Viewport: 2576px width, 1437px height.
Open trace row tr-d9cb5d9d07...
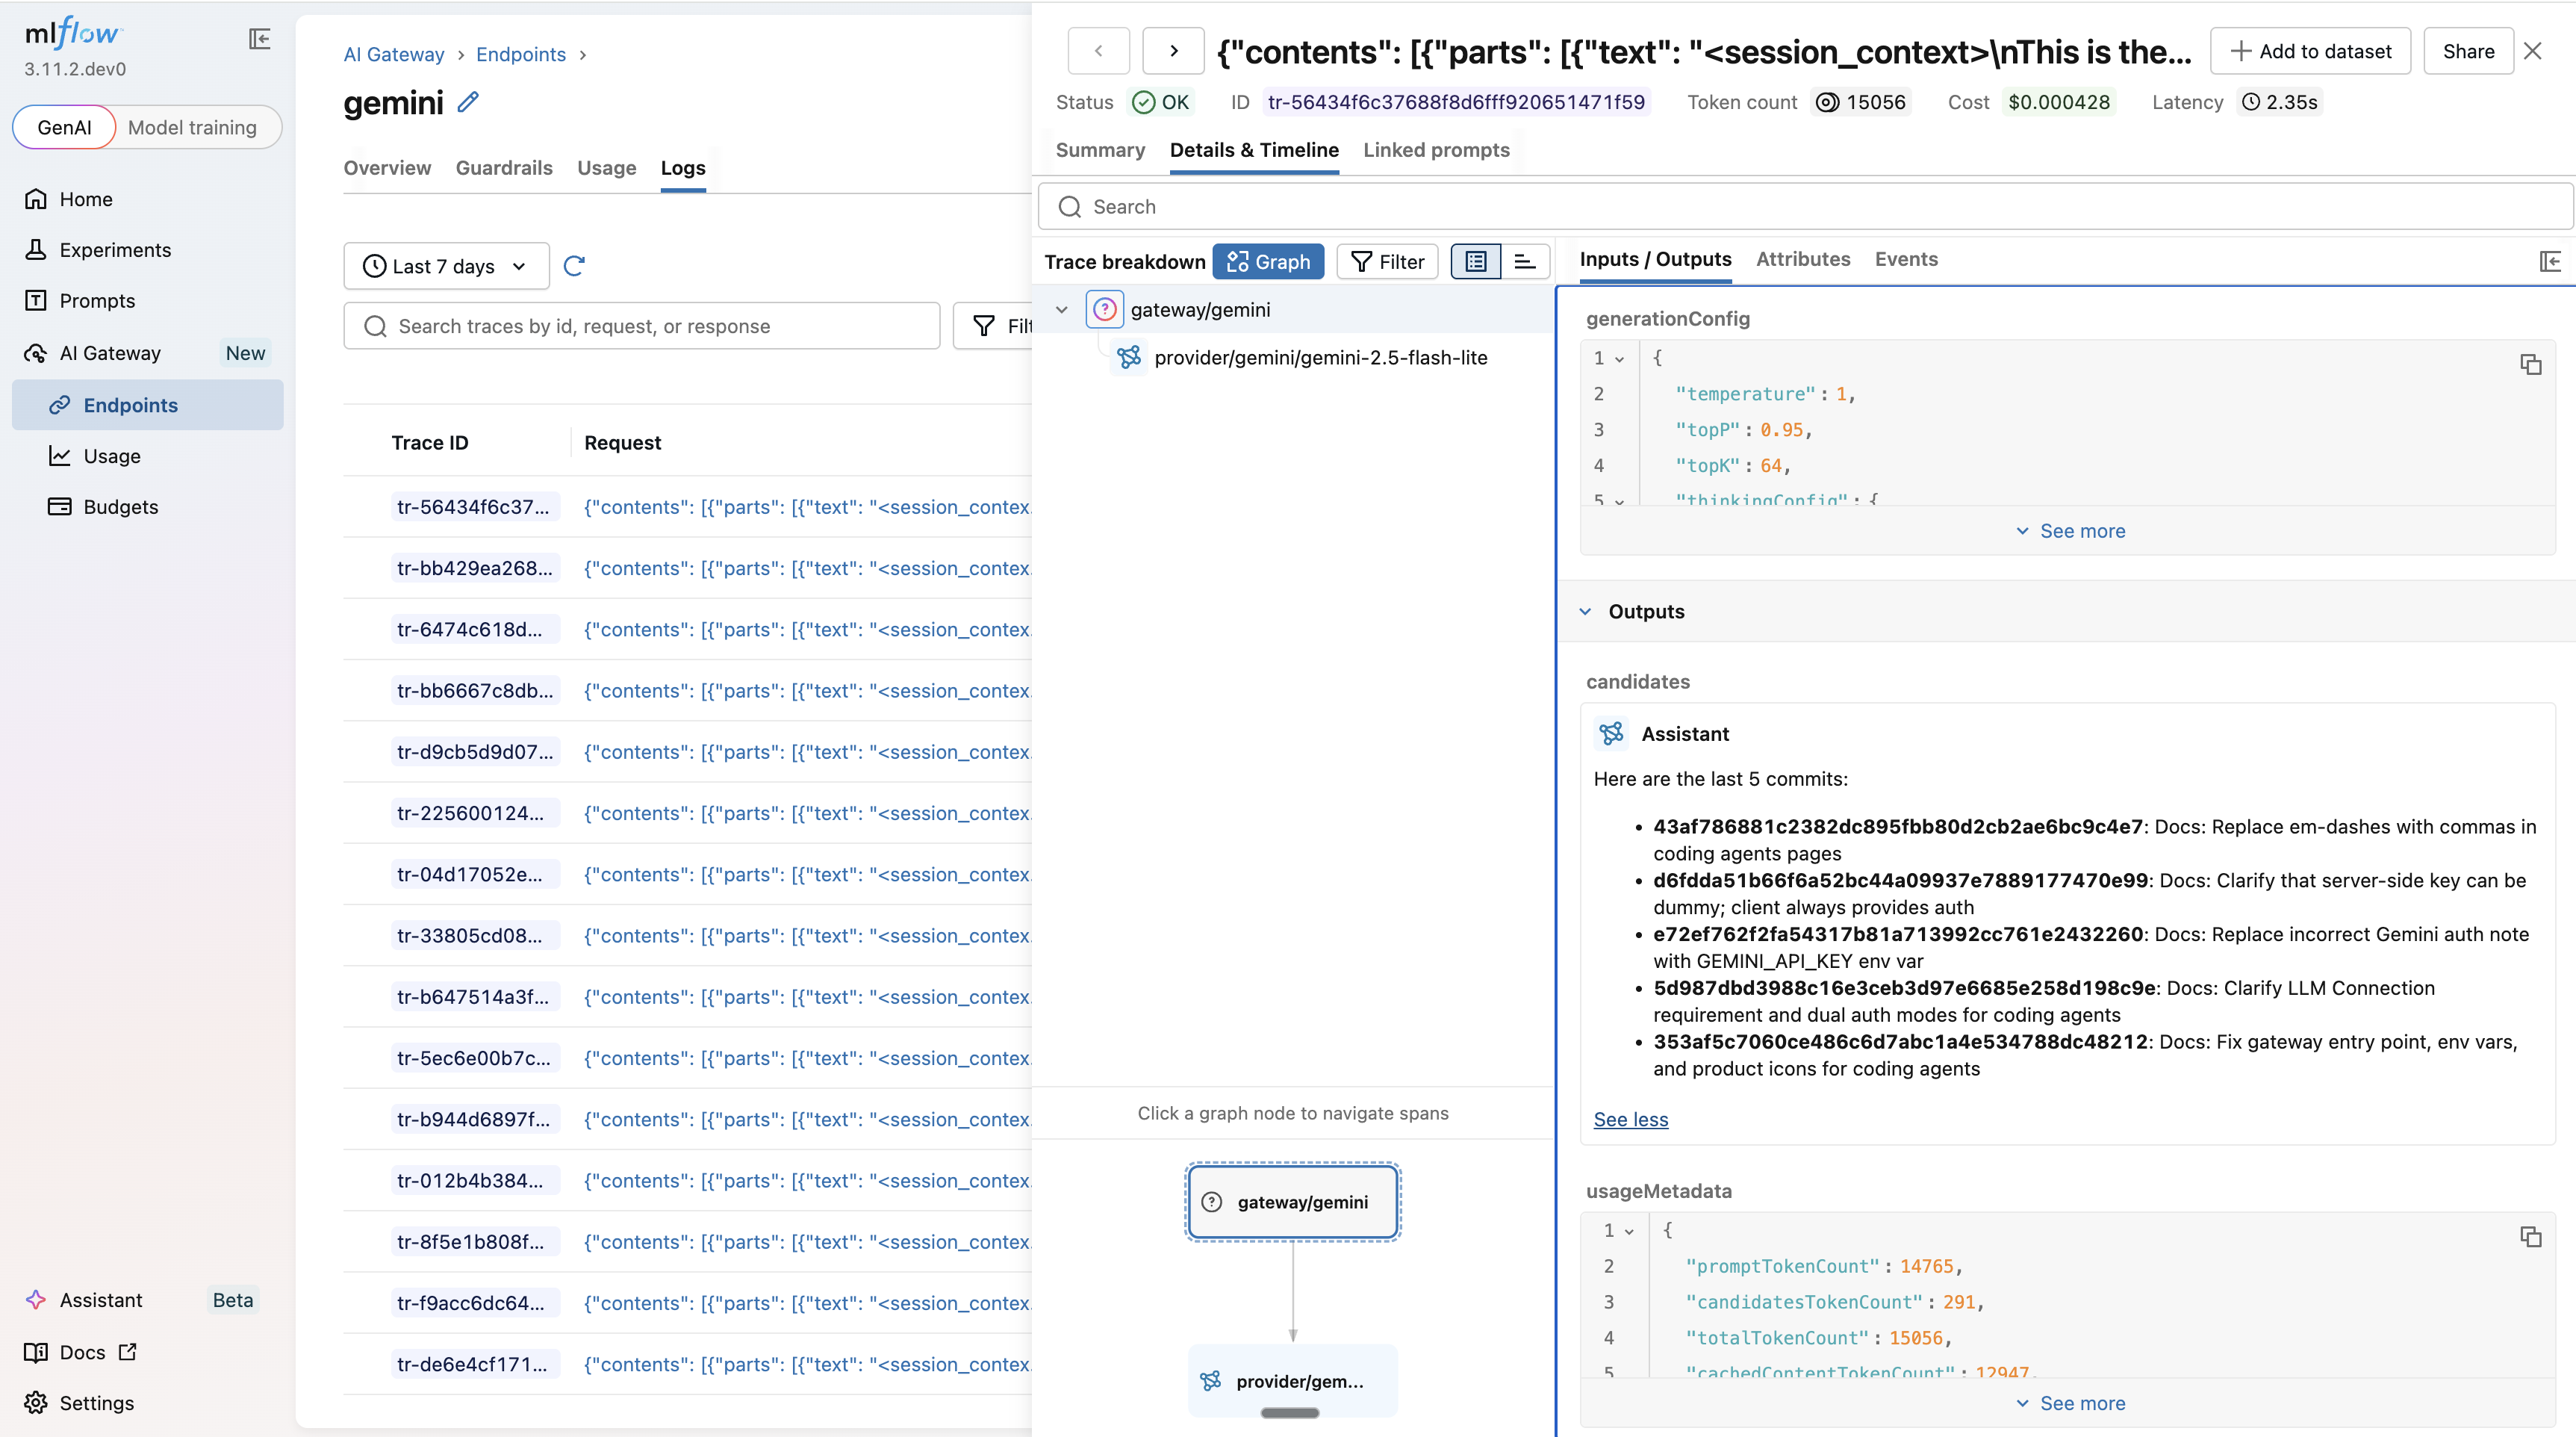tap(474, 752)
